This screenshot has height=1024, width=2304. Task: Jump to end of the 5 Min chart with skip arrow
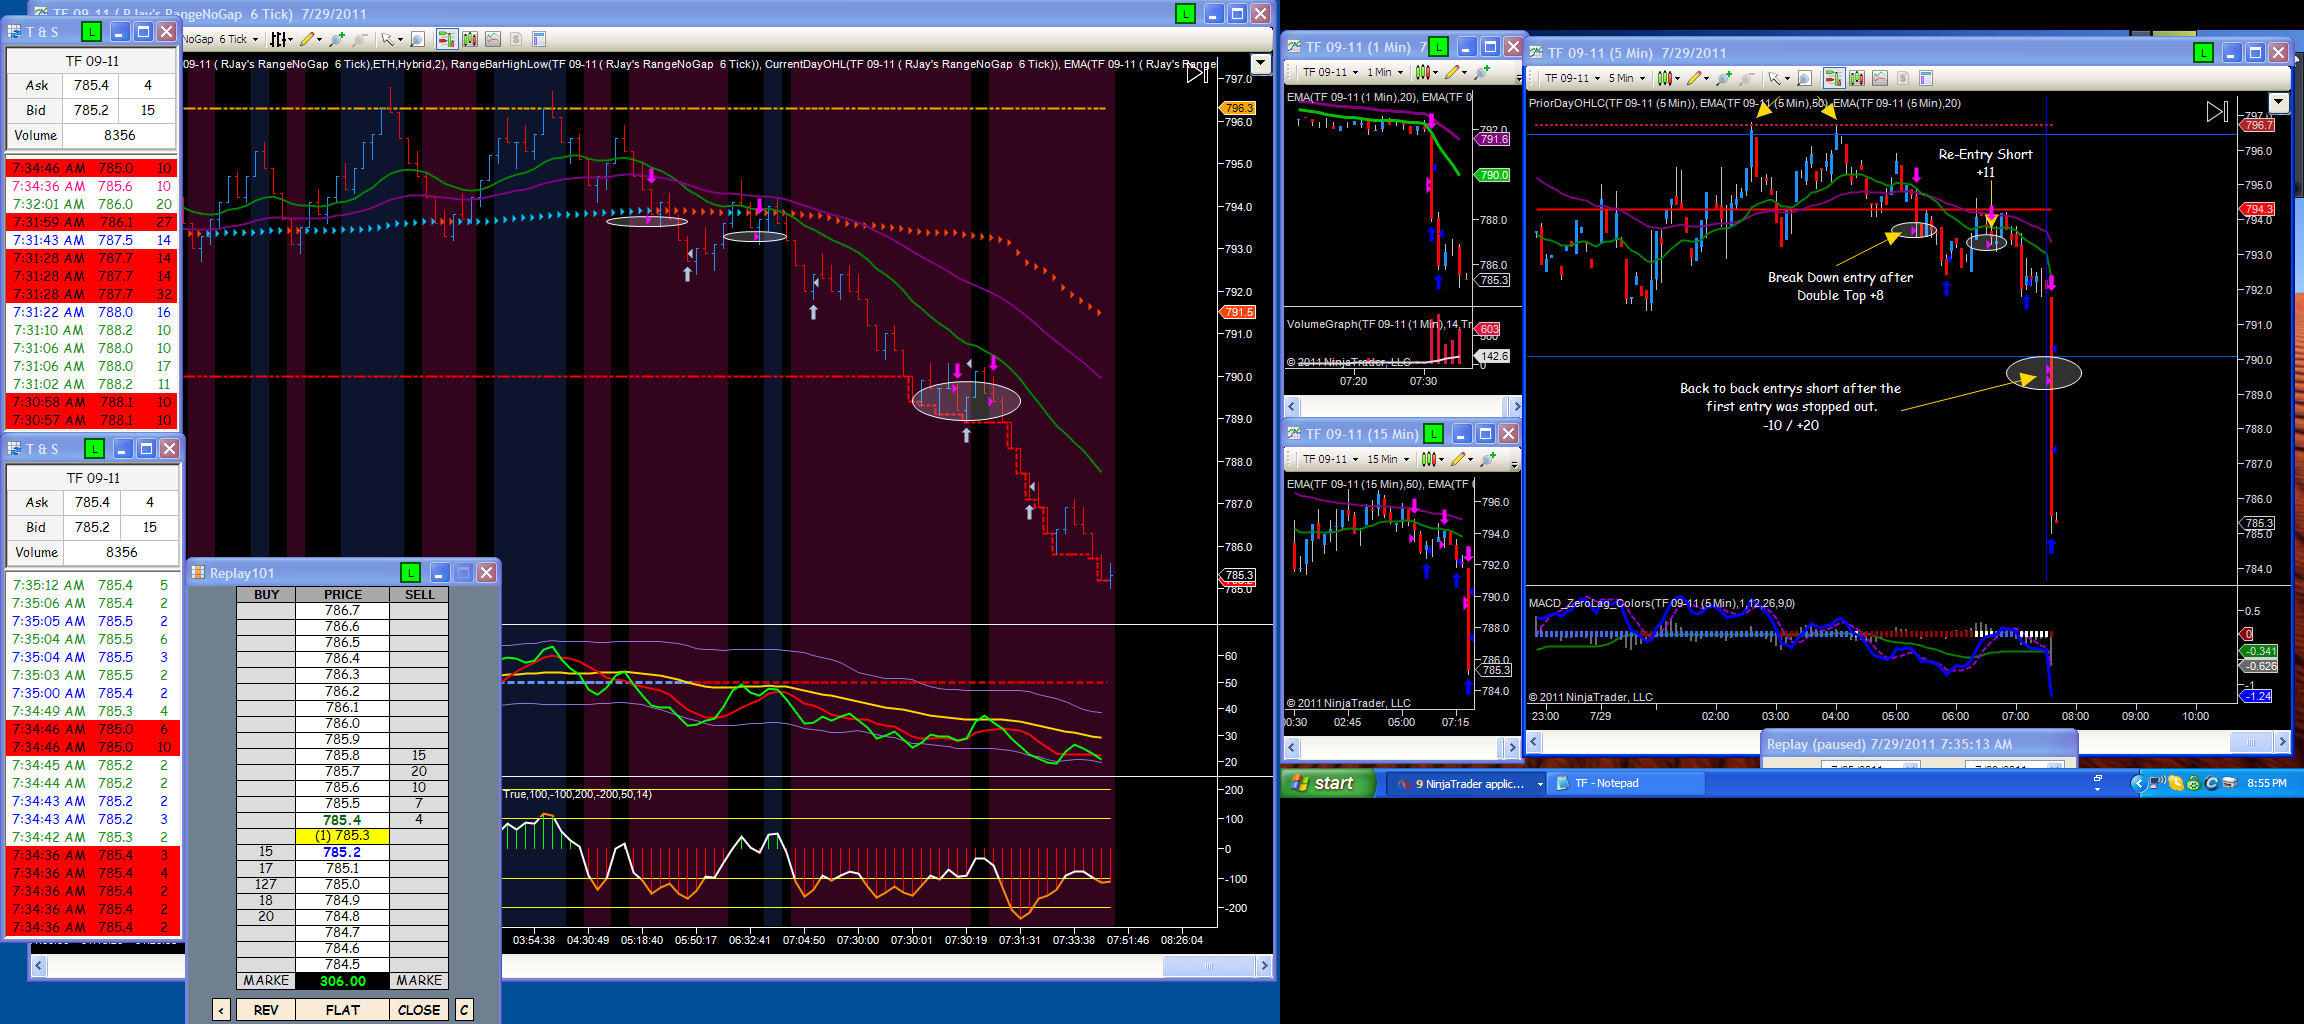tap(2216, 112)
